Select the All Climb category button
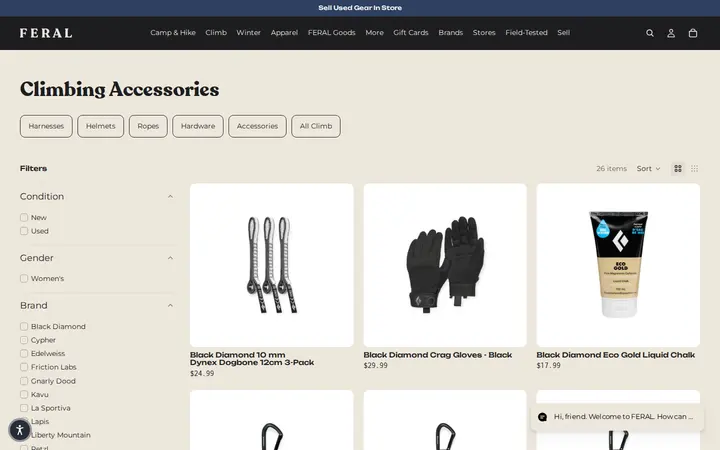720x450 pixels. (316, 126)
